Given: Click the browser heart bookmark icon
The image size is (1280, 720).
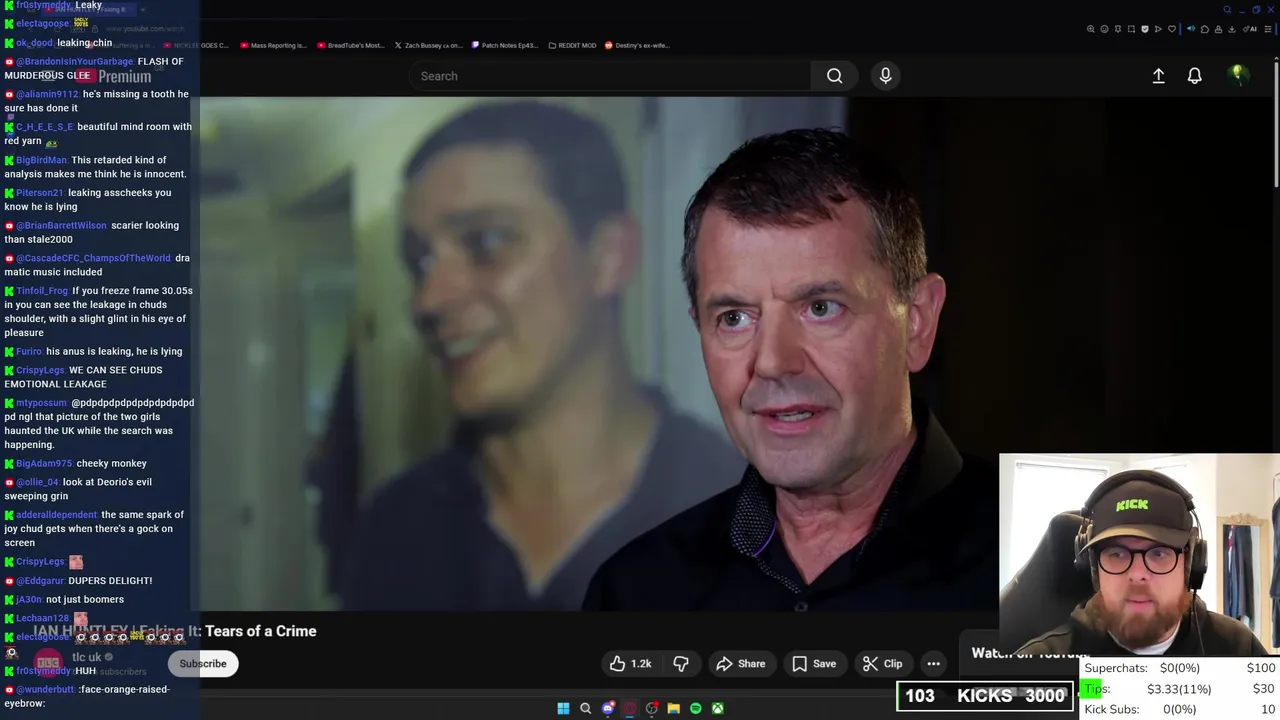Looking at the screenshot, I should [1172, 29].
